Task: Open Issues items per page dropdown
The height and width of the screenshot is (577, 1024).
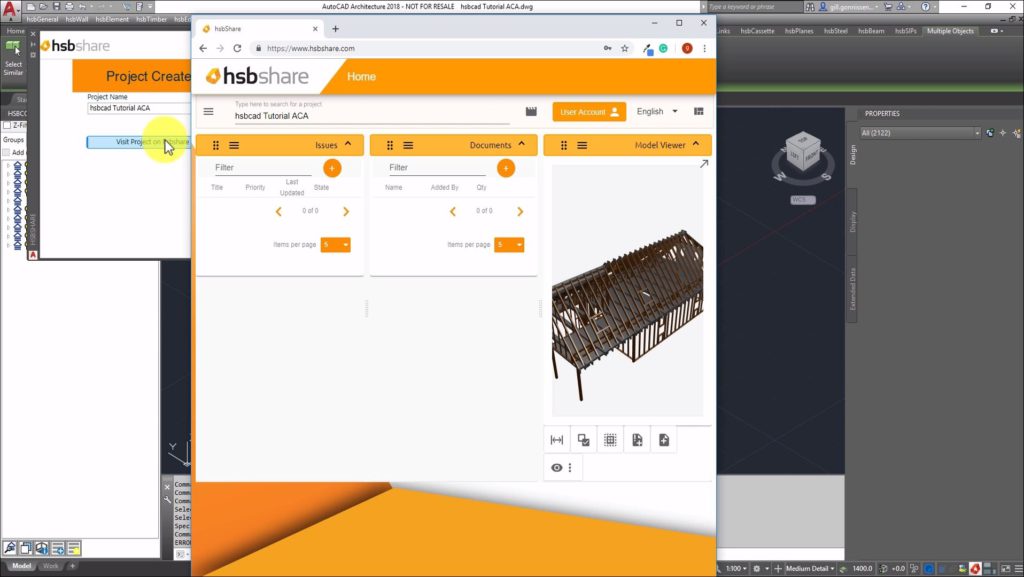Action: click(336, 245)
